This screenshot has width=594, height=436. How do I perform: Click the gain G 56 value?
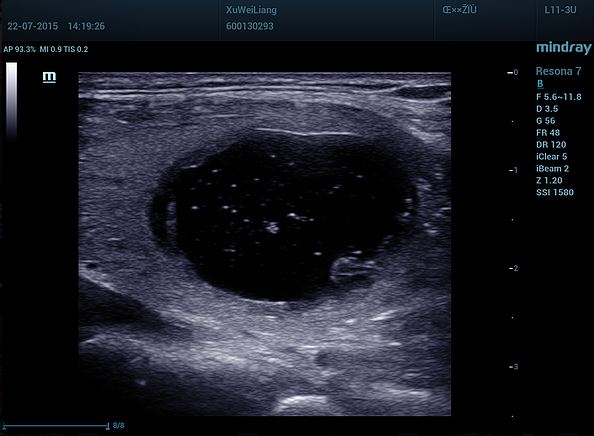click(x=546, y=121)
